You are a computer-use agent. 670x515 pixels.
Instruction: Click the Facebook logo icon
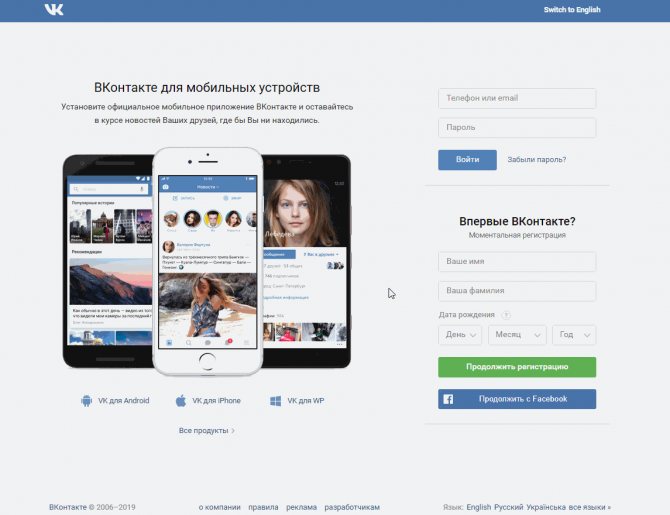448,399
